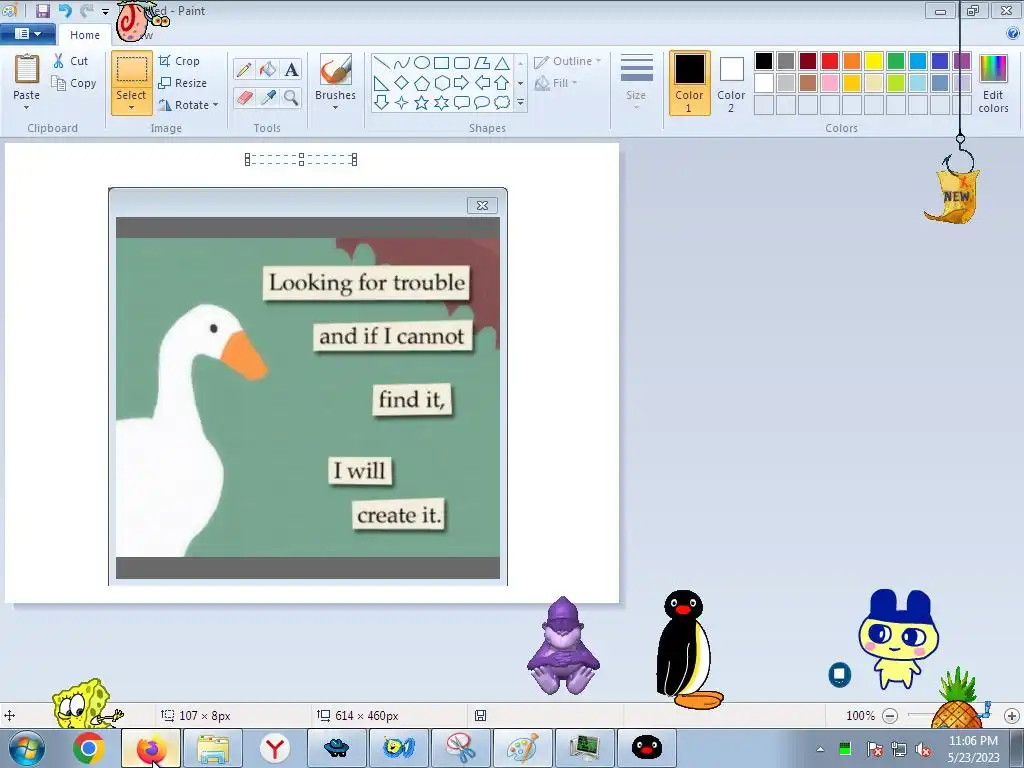Open the Select tool dropdown arrow
This screenshot has height=768, width=1024.
(x=131, y=108)
